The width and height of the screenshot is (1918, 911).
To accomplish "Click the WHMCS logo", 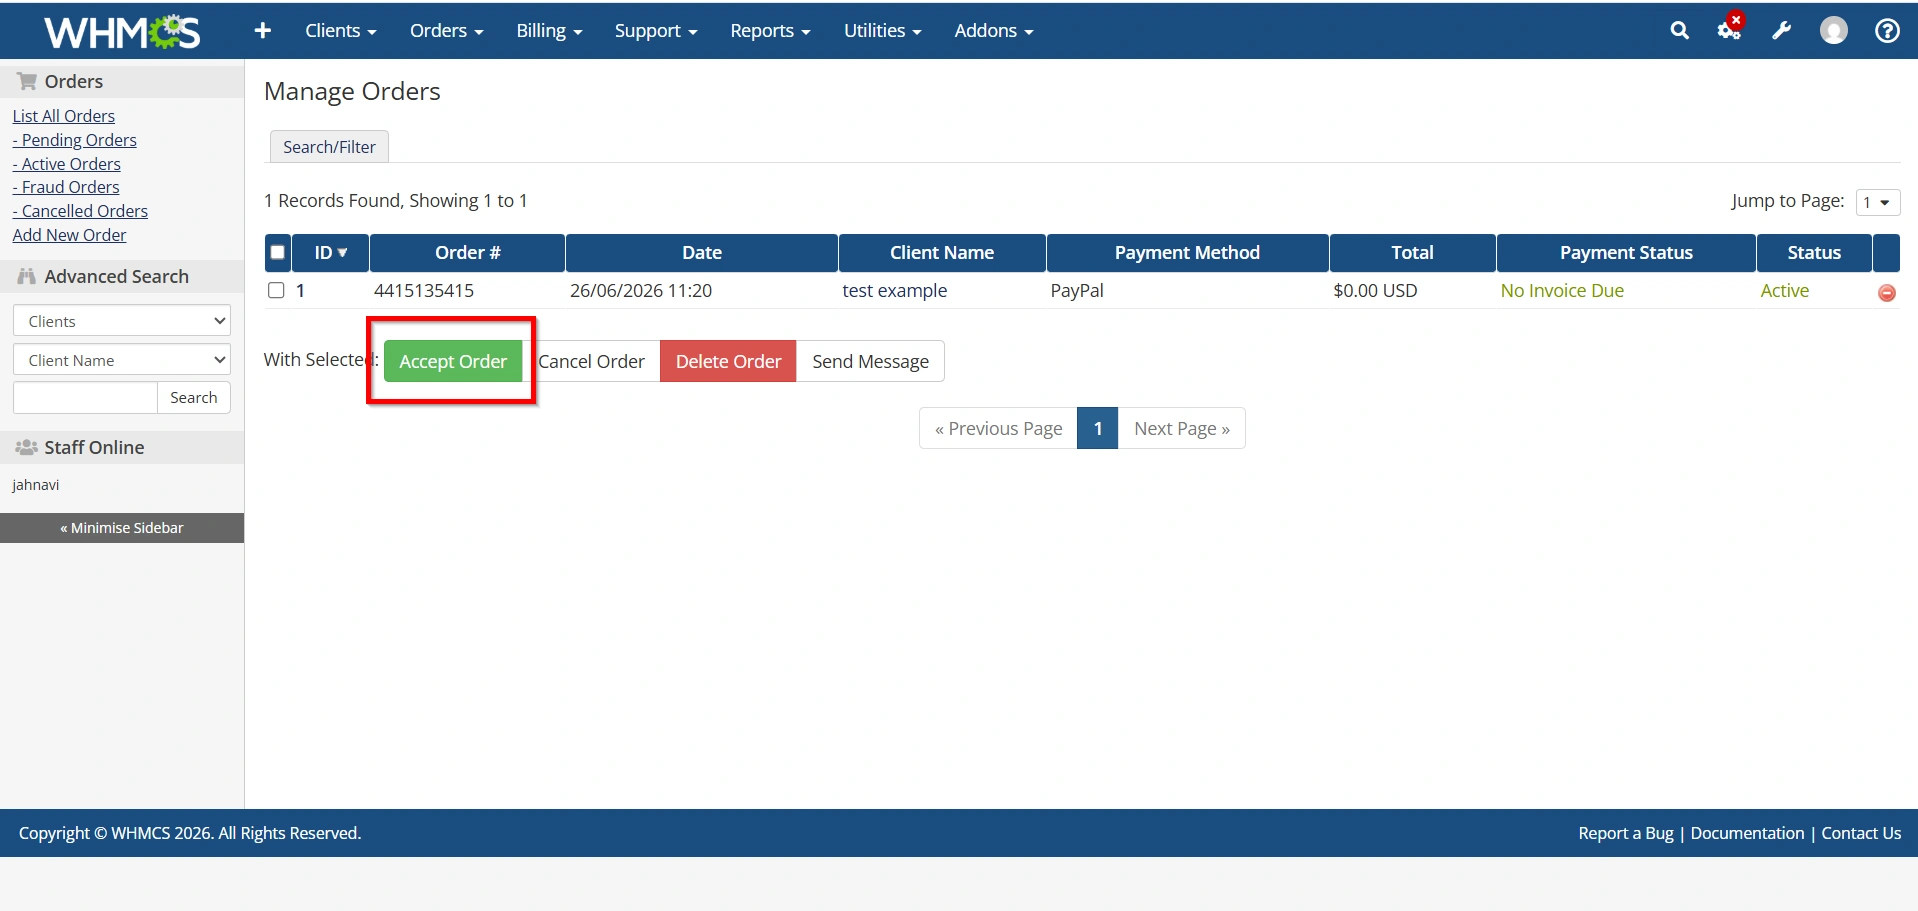I will (122, 32).
